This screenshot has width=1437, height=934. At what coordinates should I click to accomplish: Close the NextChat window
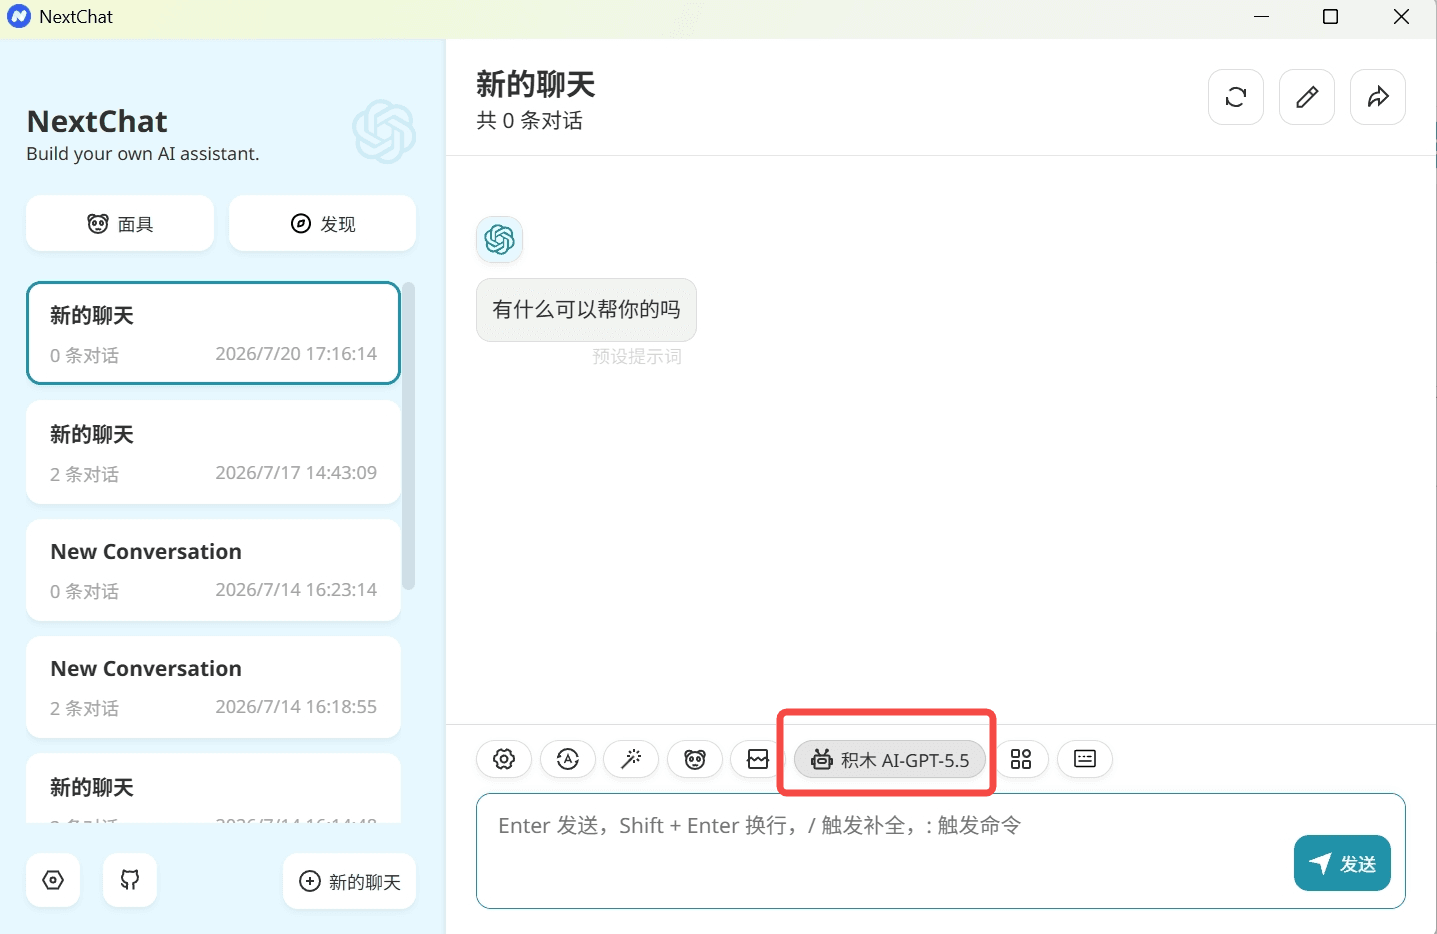point(1401,17)
